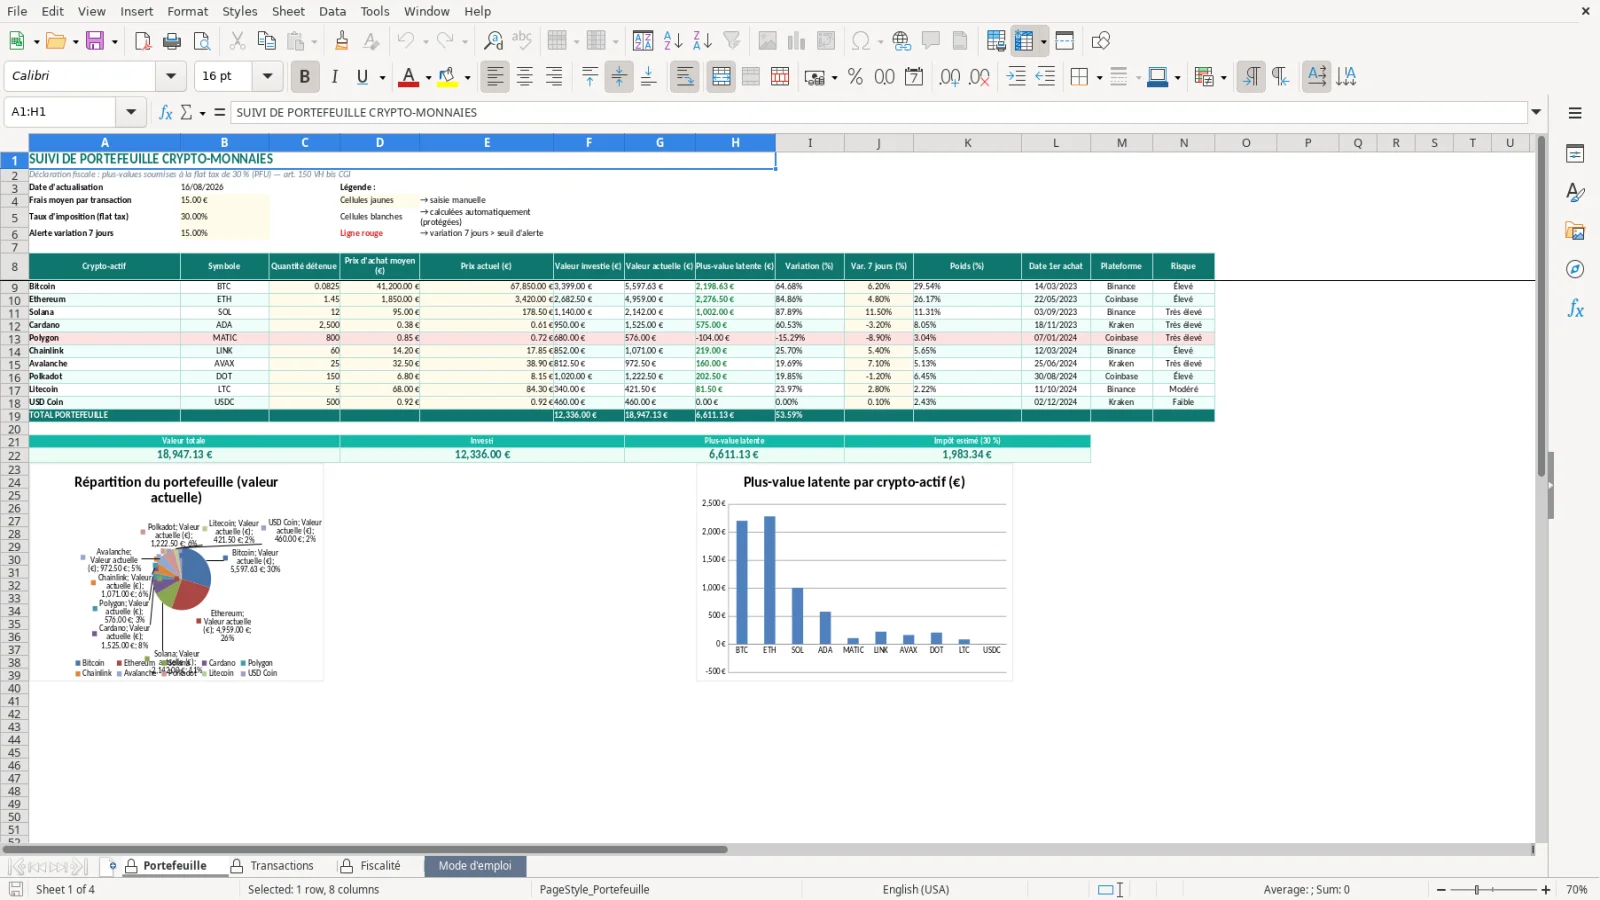Insert comment icon
The height and width of the screenshot is (900, 1600).
(931, 41)
